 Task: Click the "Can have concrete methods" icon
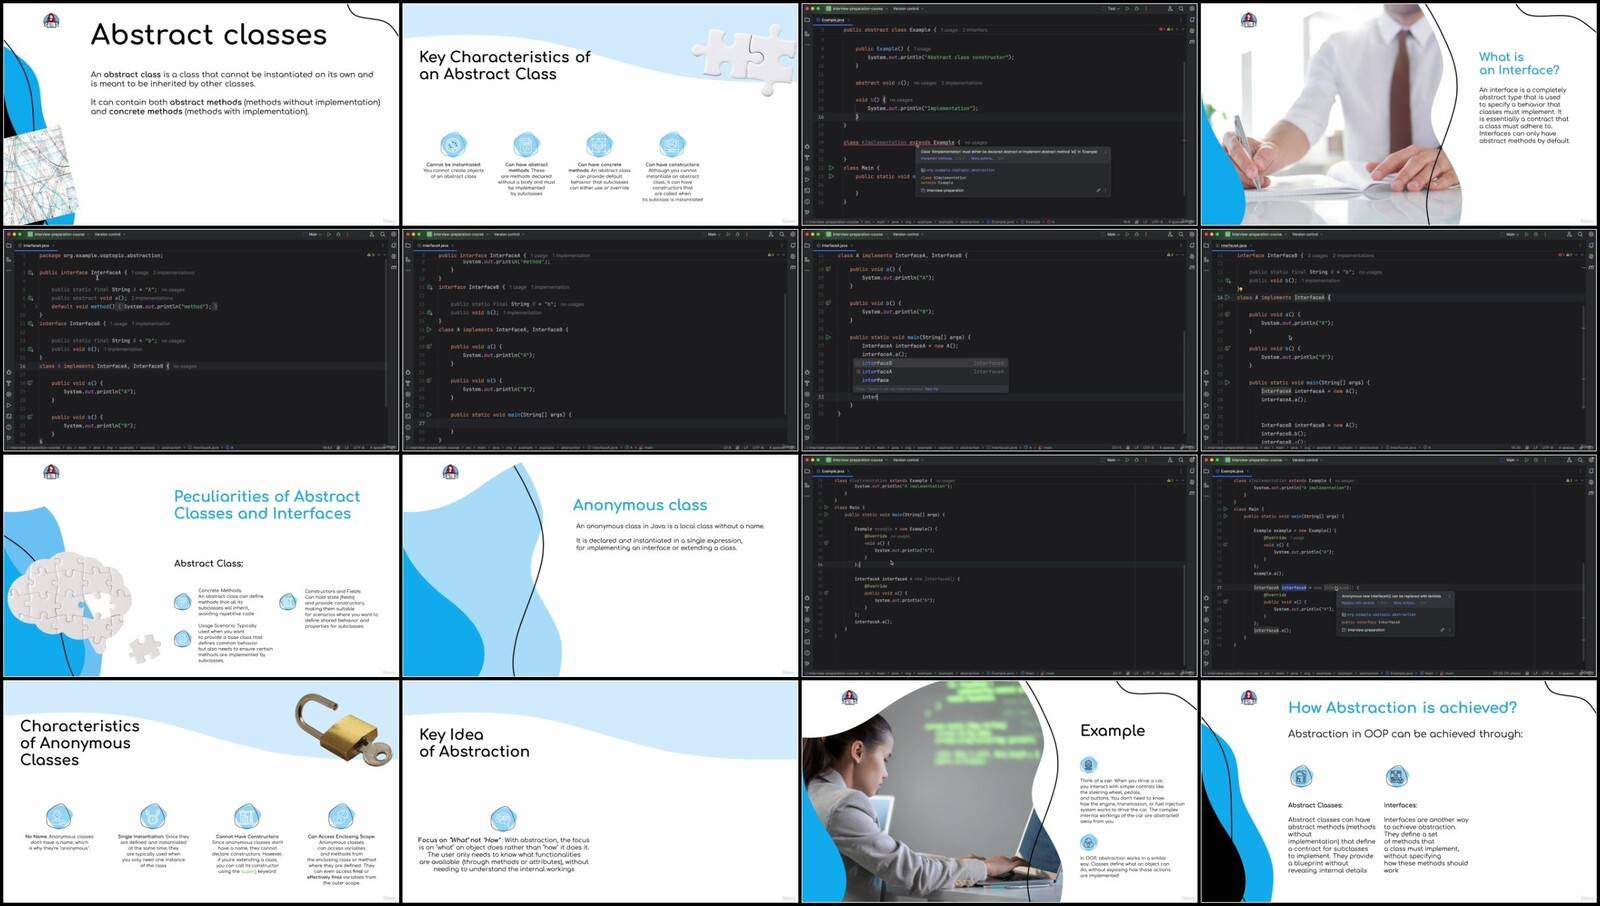click(599, 145)
